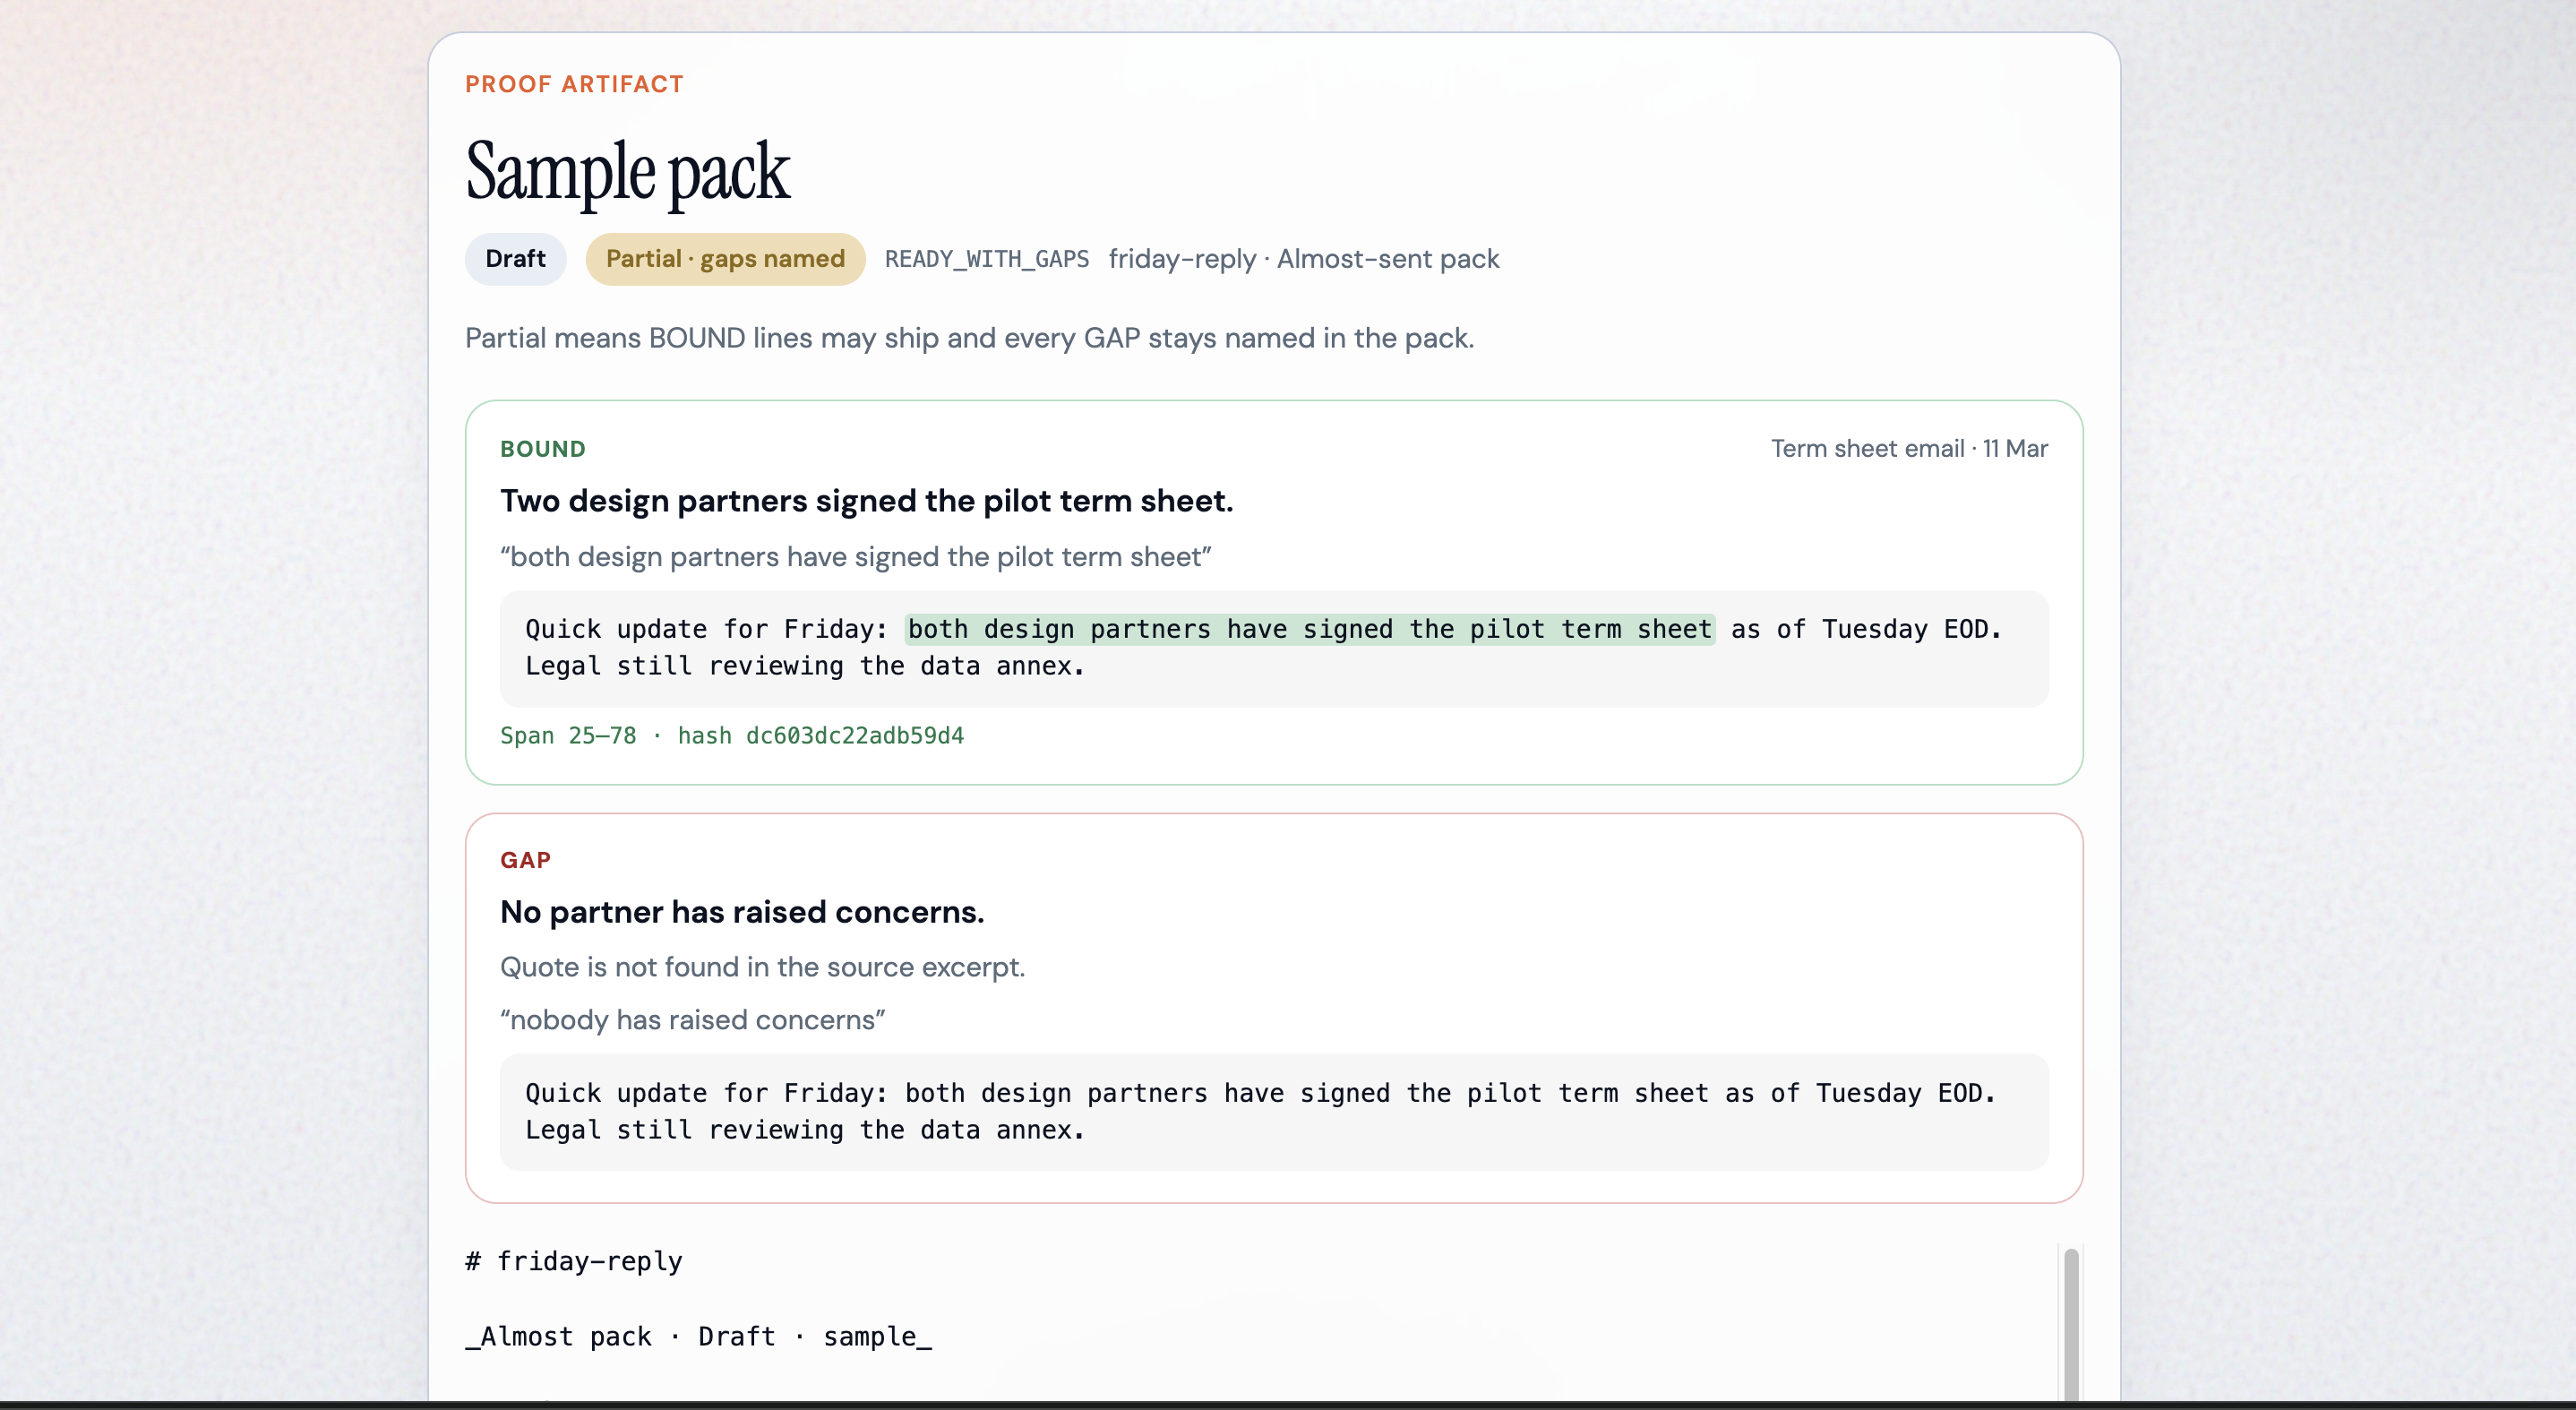Select the No partner has raised concerns claim
2576x1410 pixels.
742,912
